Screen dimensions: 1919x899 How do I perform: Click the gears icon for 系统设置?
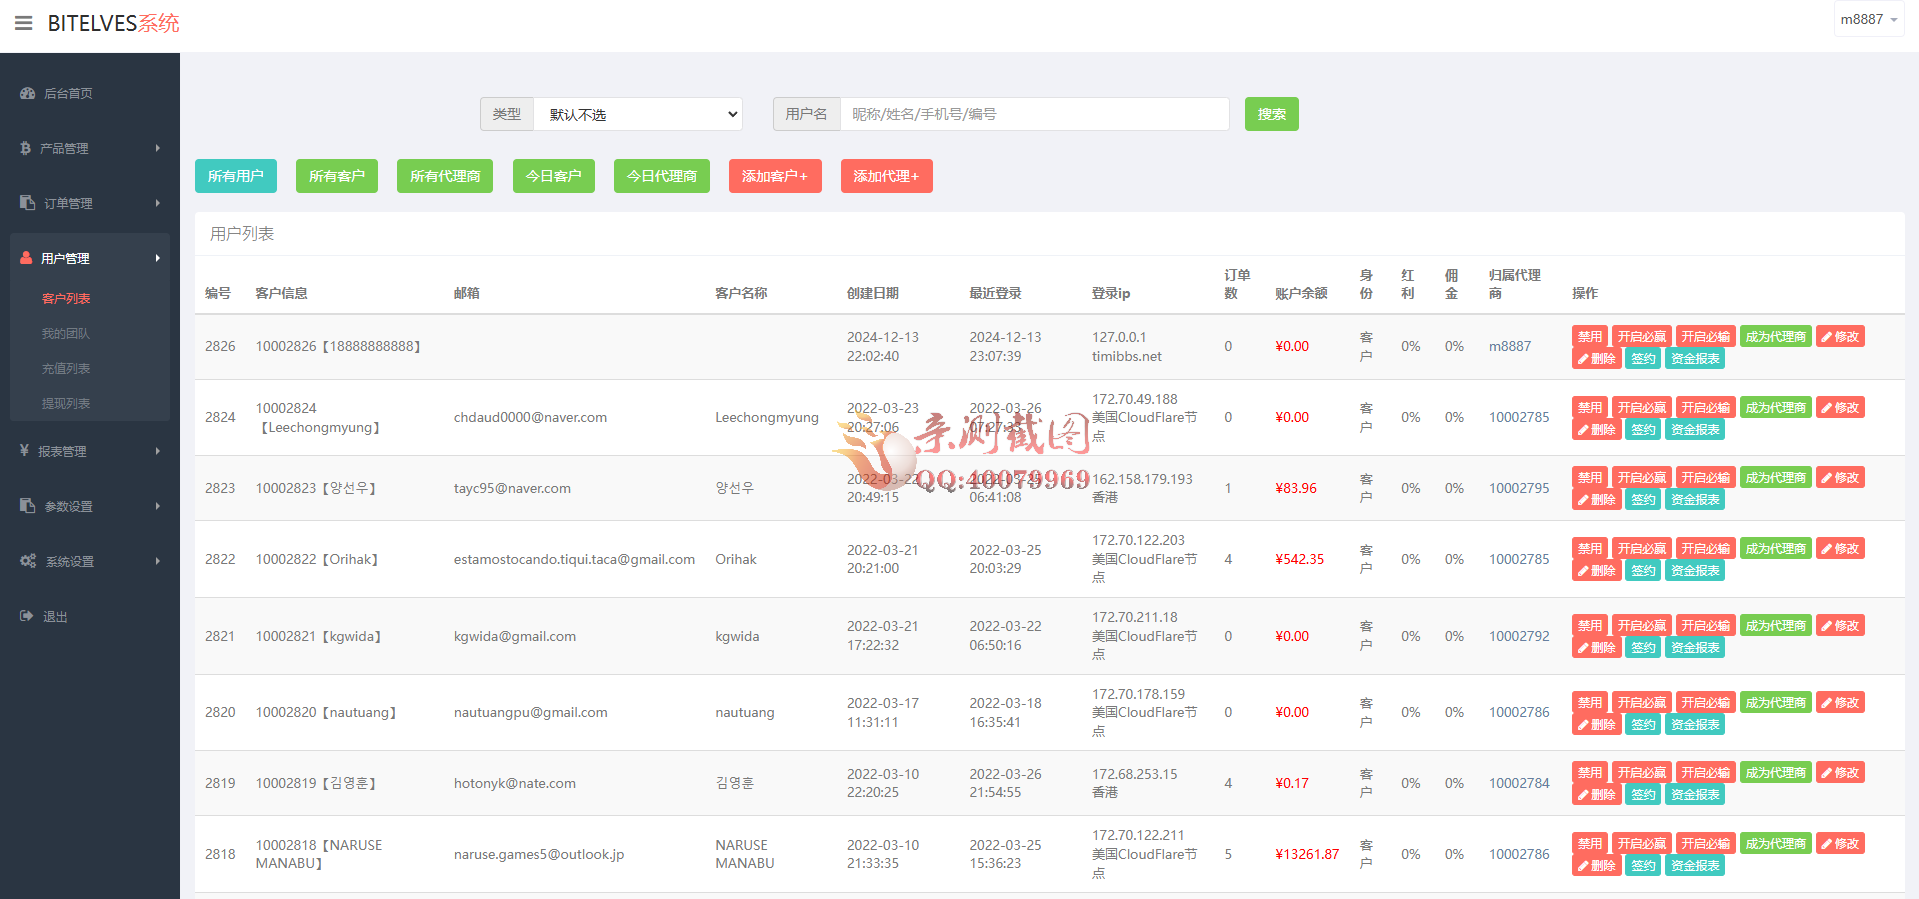[28, 561]
